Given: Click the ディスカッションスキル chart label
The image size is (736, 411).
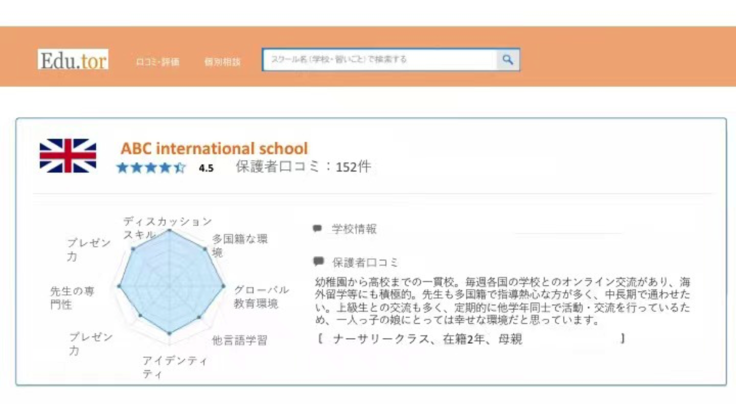Looking at the screenshot, I should pos(166,226).
